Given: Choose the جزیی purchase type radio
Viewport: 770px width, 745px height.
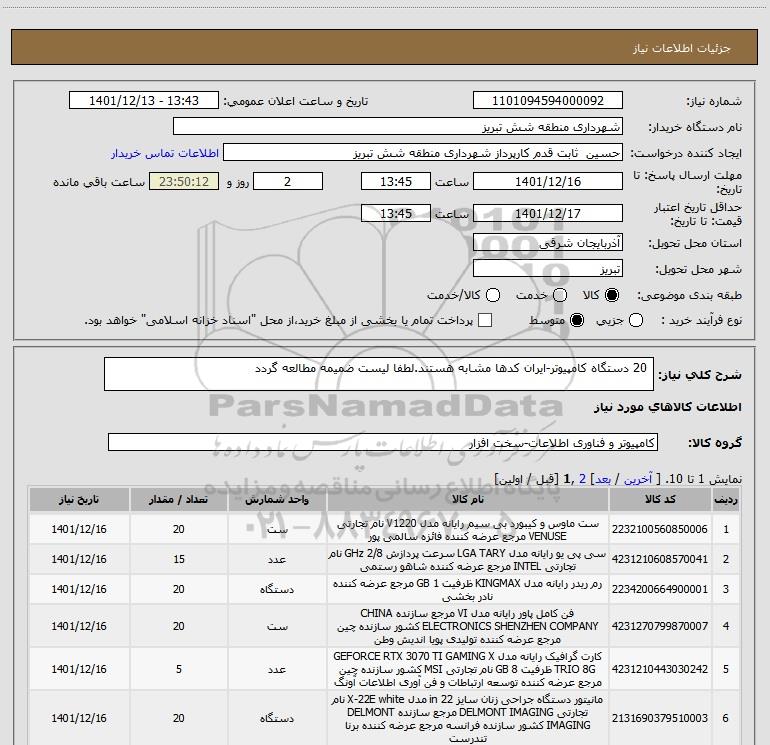Looking at the screenshot, I should (636, 320).
